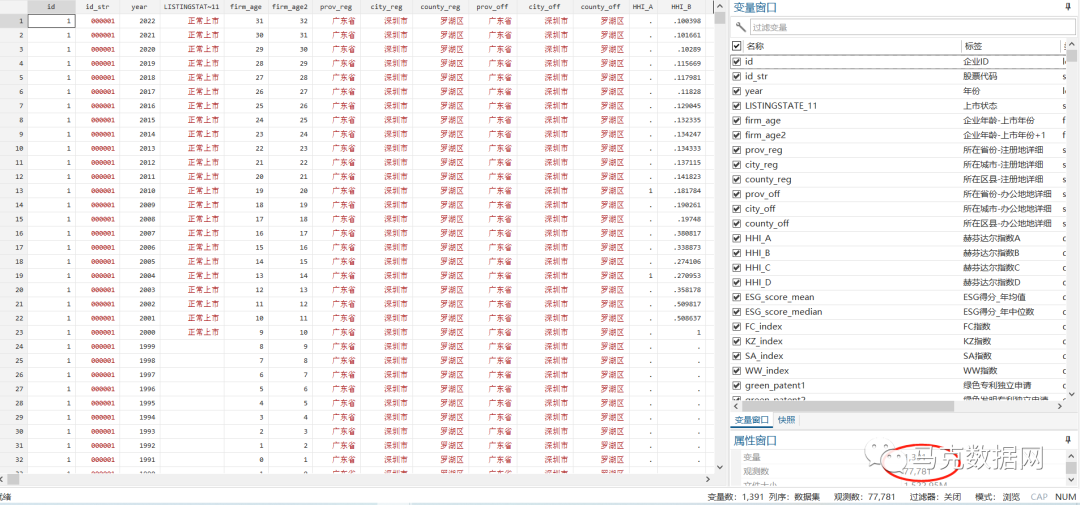Click the year cell showing 2010

(x=138, y=190)
